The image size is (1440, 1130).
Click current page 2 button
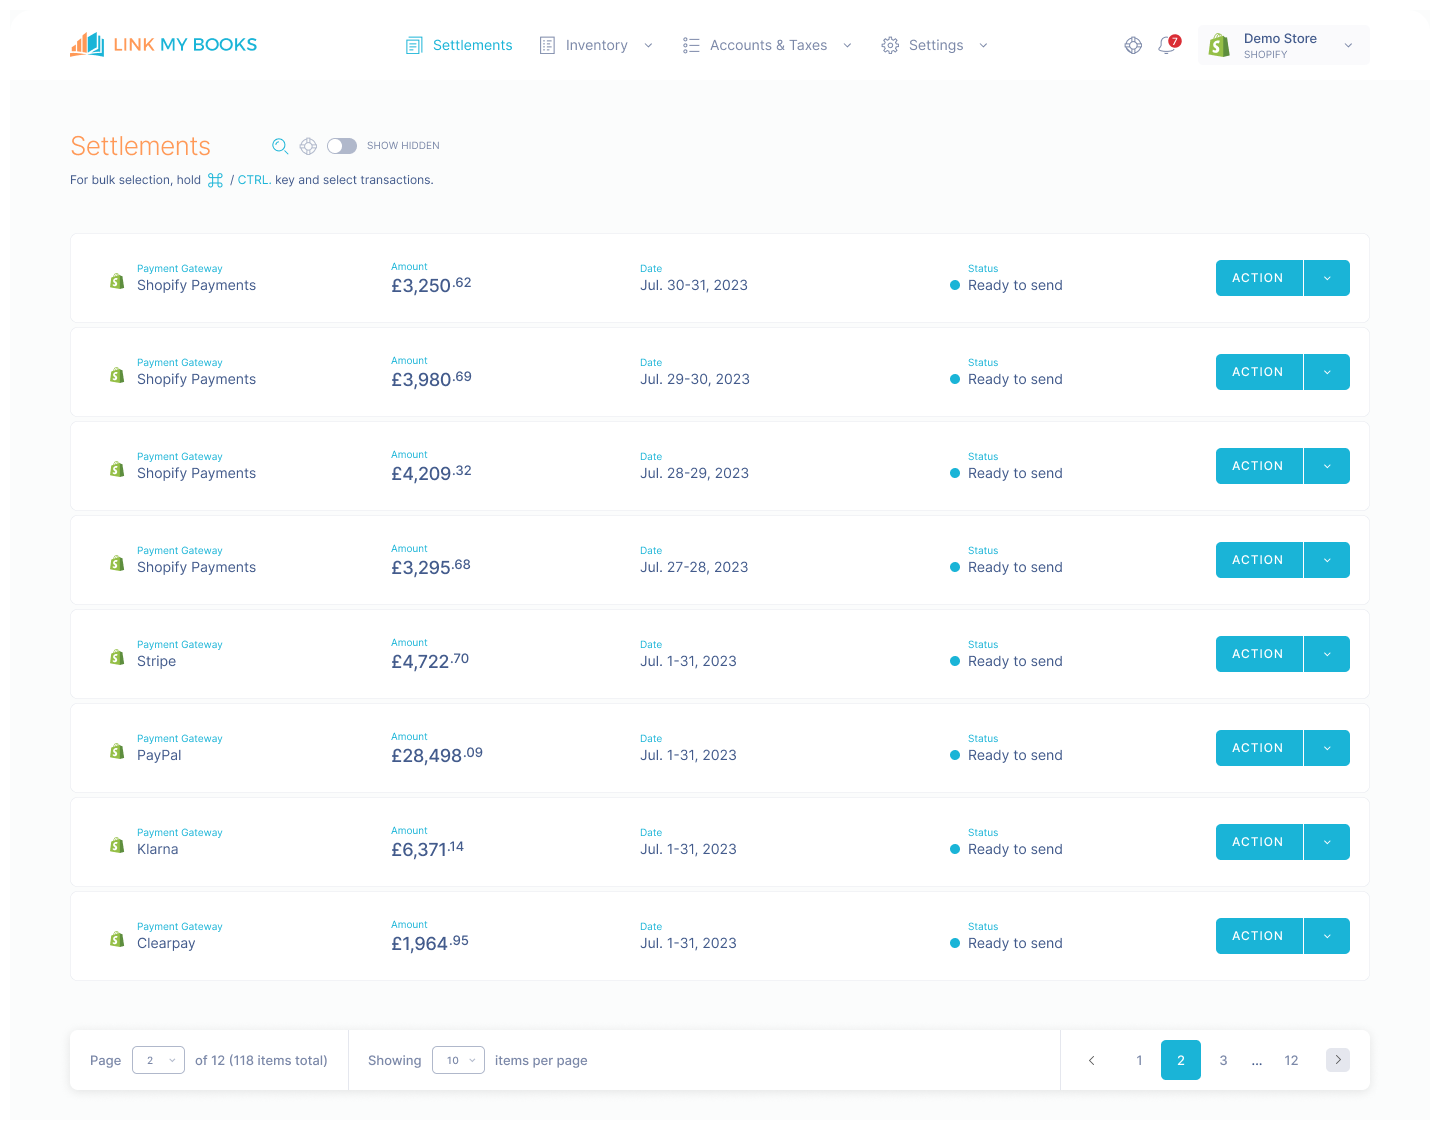tap(1181, 1060)
